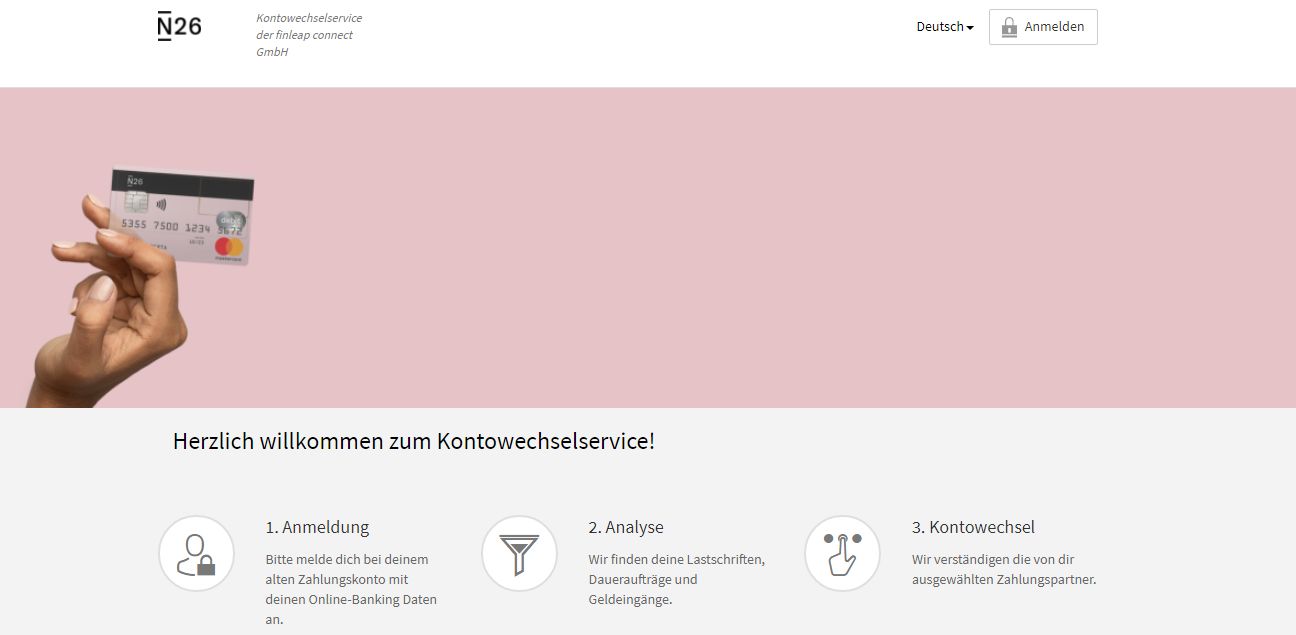Click the 2. Analyse step heading

627,527
